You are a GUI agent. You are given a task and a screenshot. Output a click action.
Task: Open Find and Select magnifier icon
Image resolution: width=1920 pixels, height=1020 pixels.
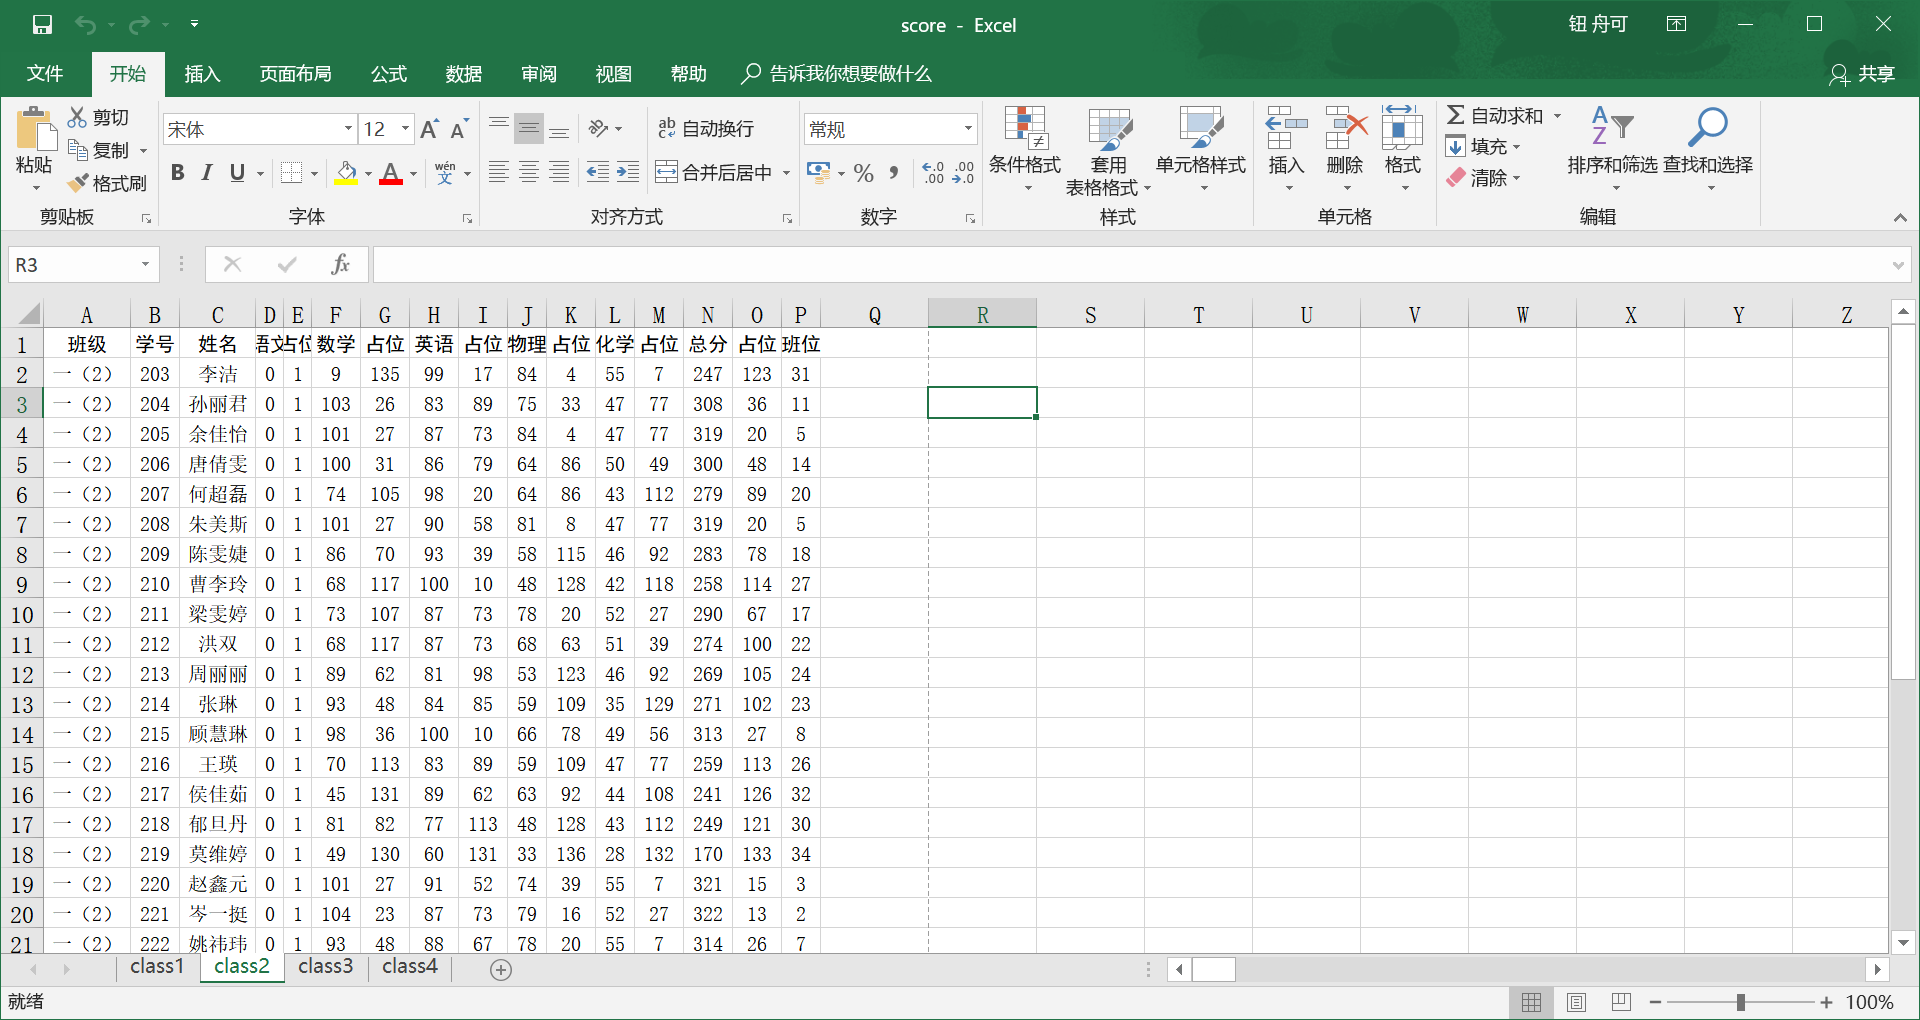pos(1708,127)
